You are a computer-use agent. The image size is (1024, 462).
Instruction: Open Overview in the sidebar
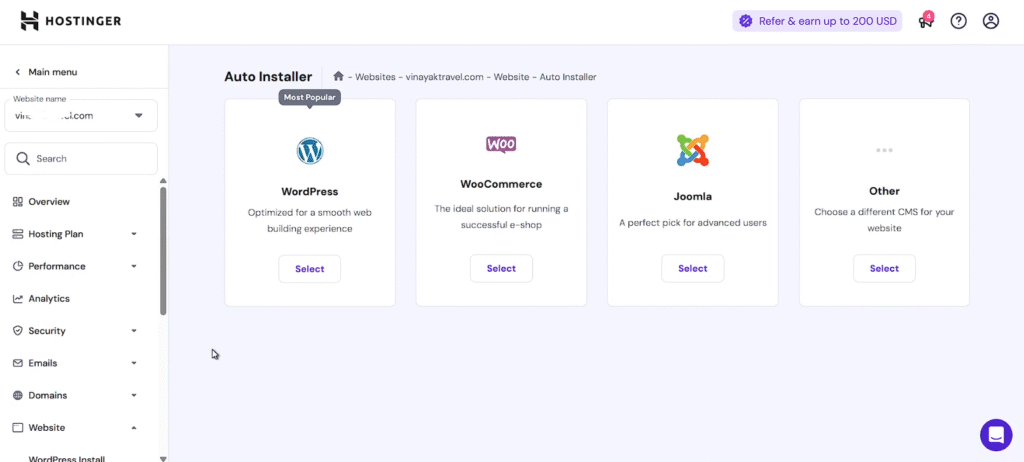[x=49, y=202]
